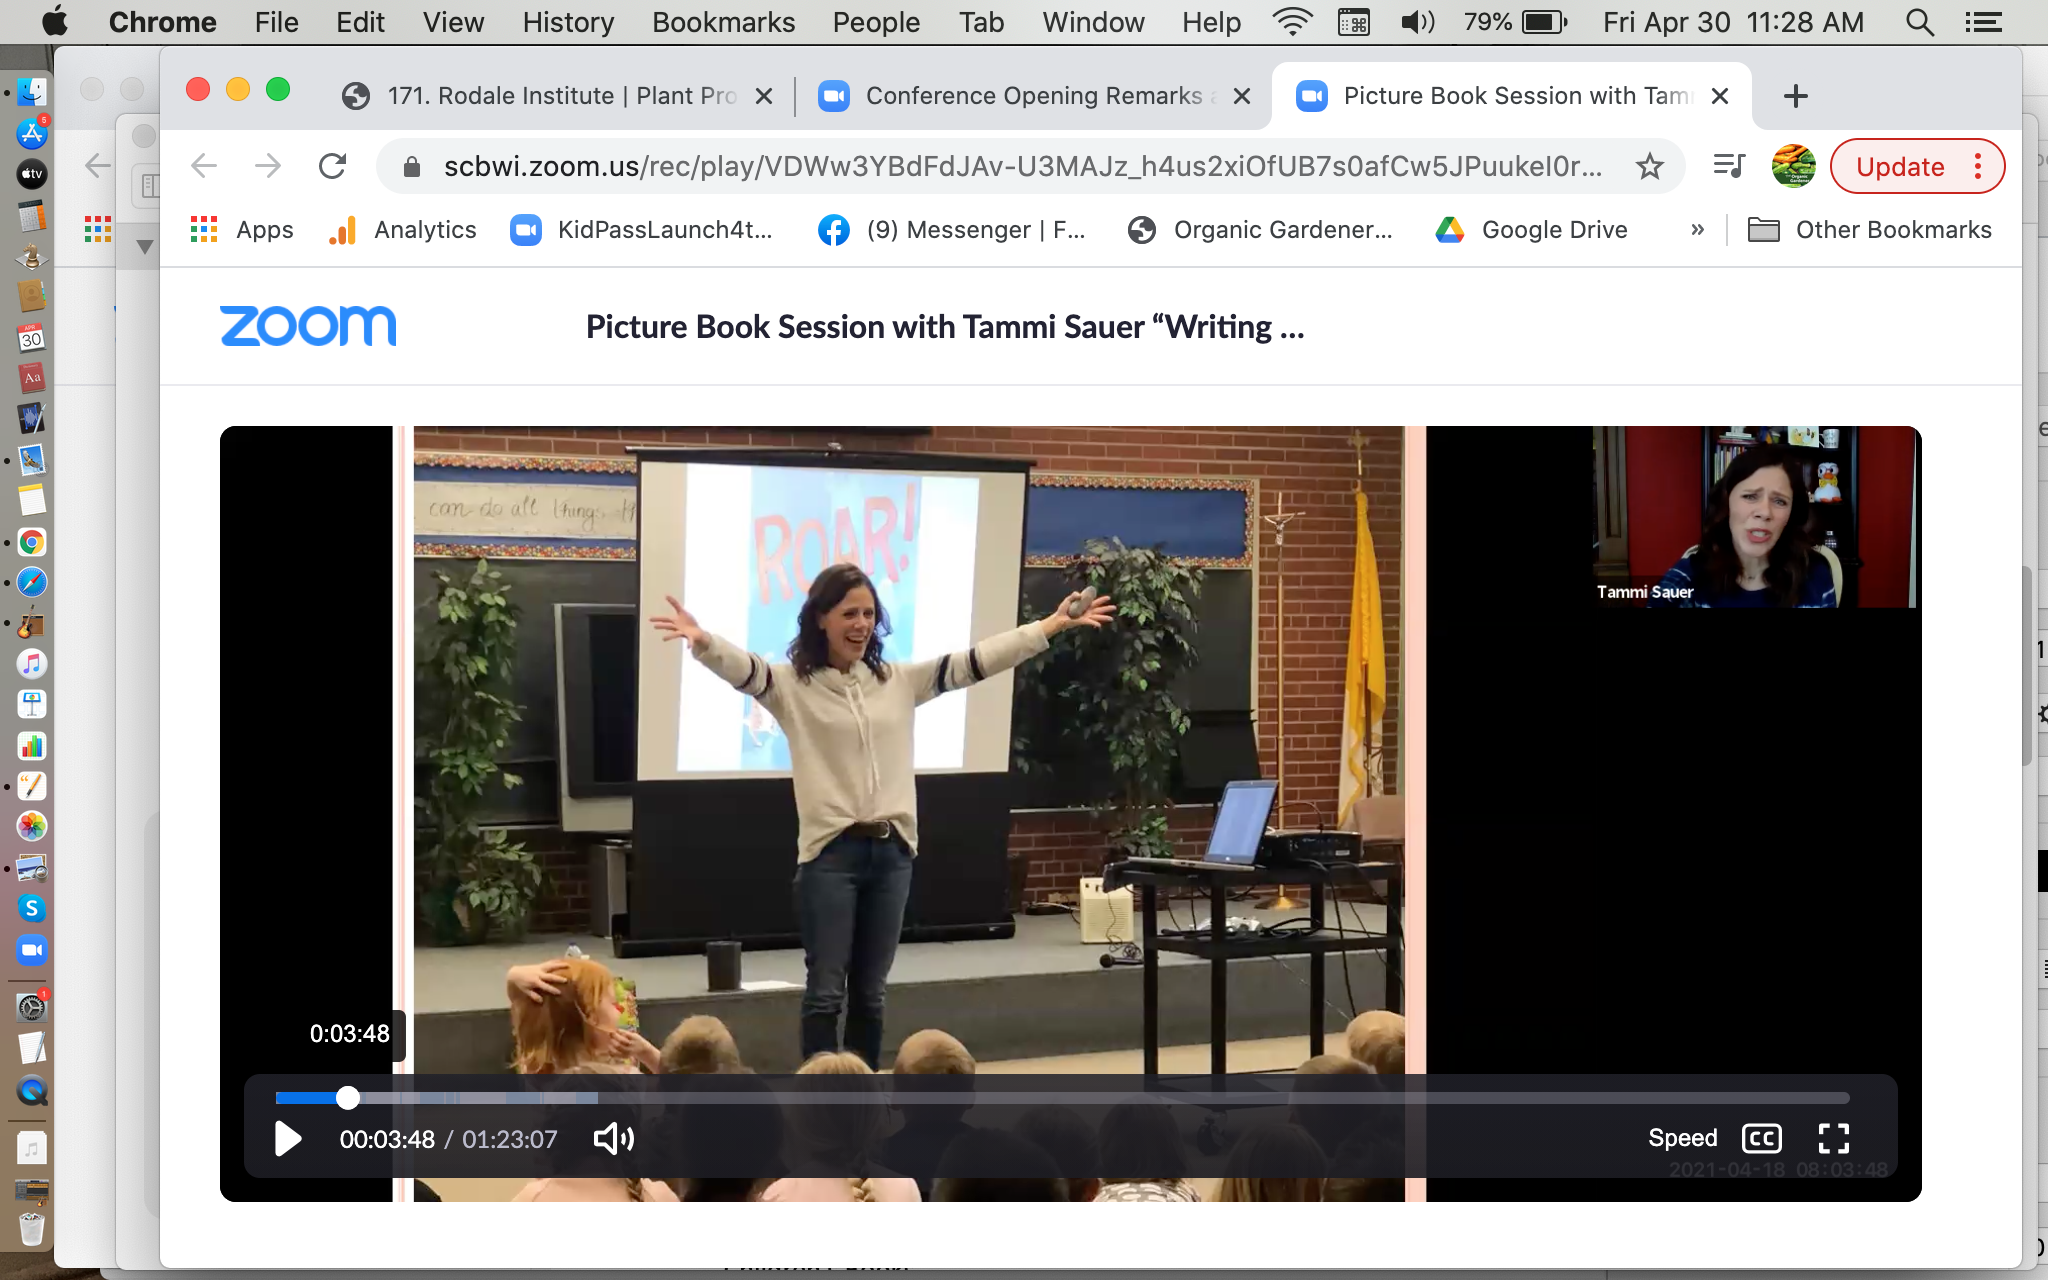Expand hidden bookmarks chevron
Screen dimensions: 2048x1280
click(x=1697, y=230)
